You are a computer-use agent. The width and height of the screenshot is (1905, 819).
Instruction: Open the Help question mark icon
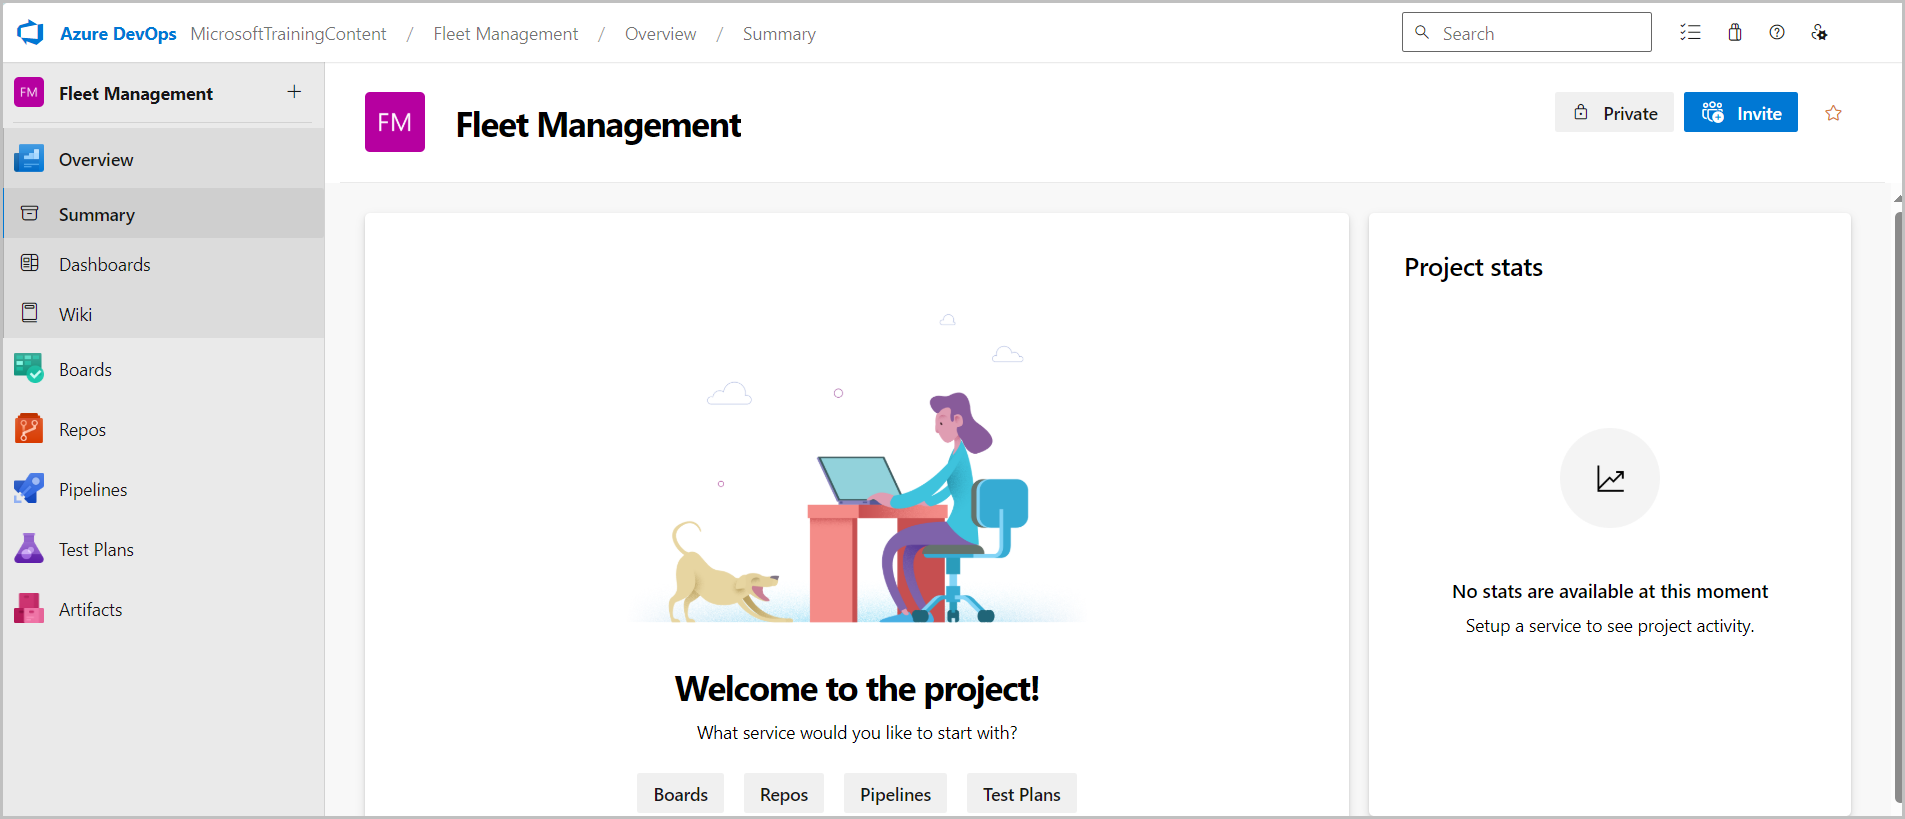click(x=1777, y=33)
